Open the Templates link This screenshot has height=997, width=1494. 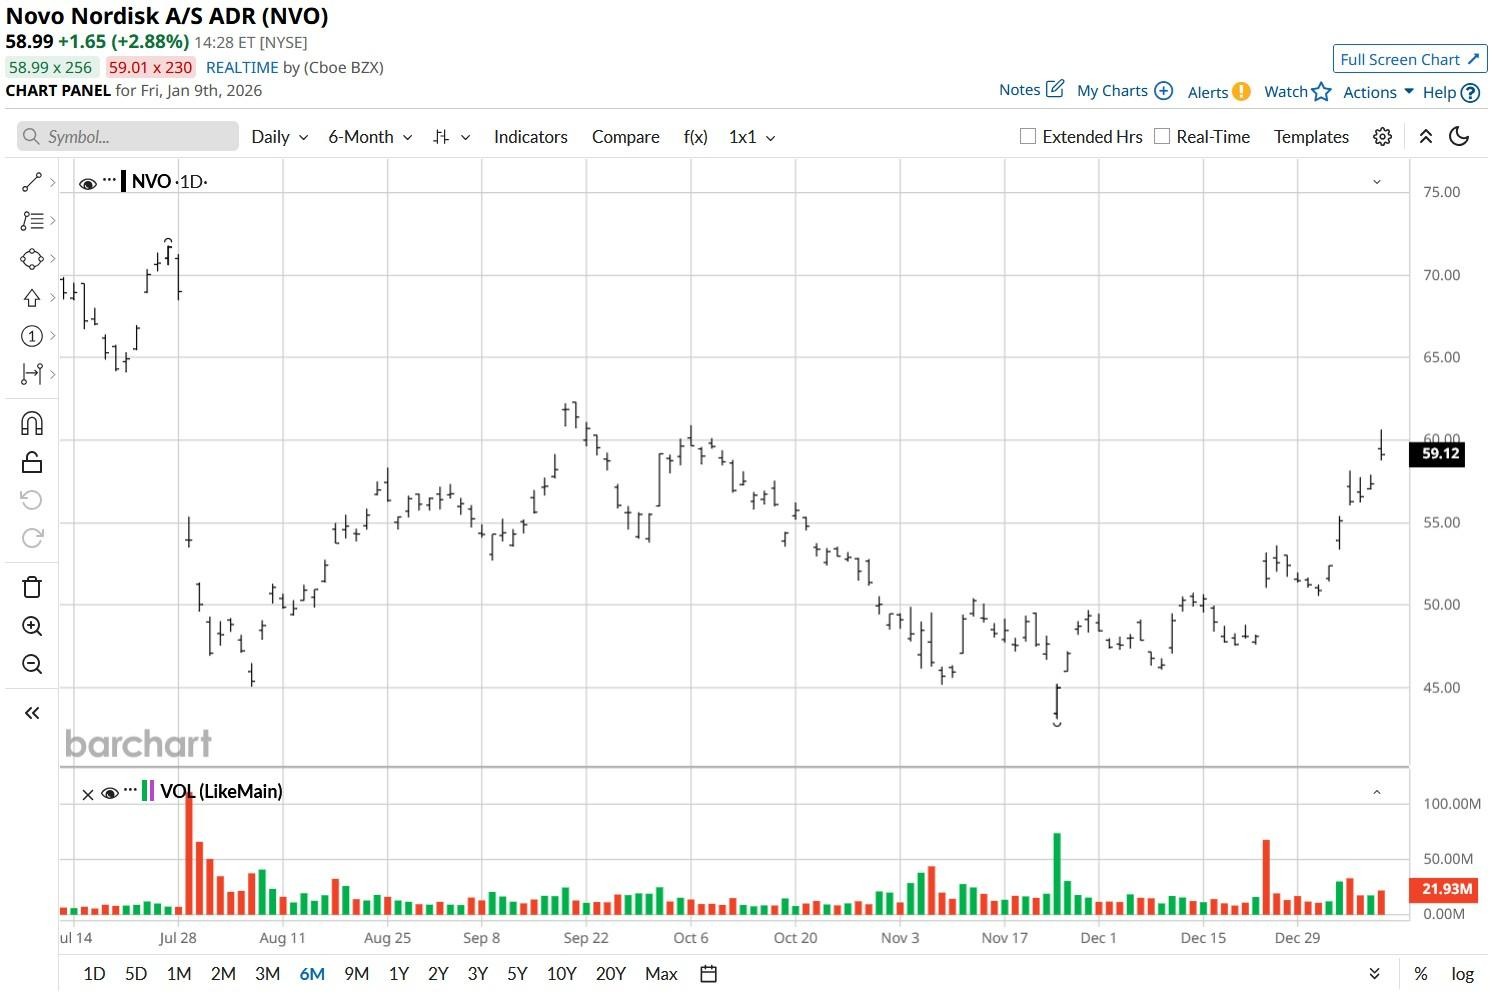pyautogui.click(x=1310, y=137)
